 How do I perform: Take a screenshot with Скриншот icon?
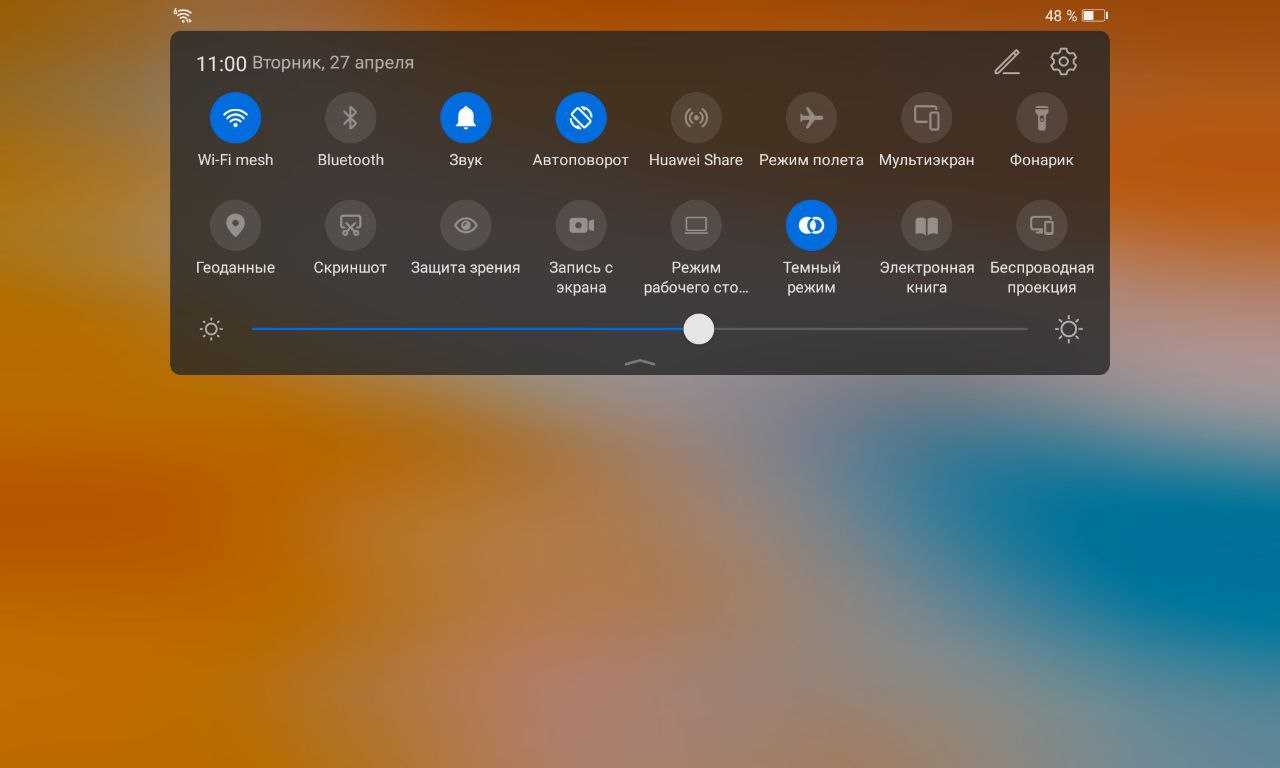[350, 226]
